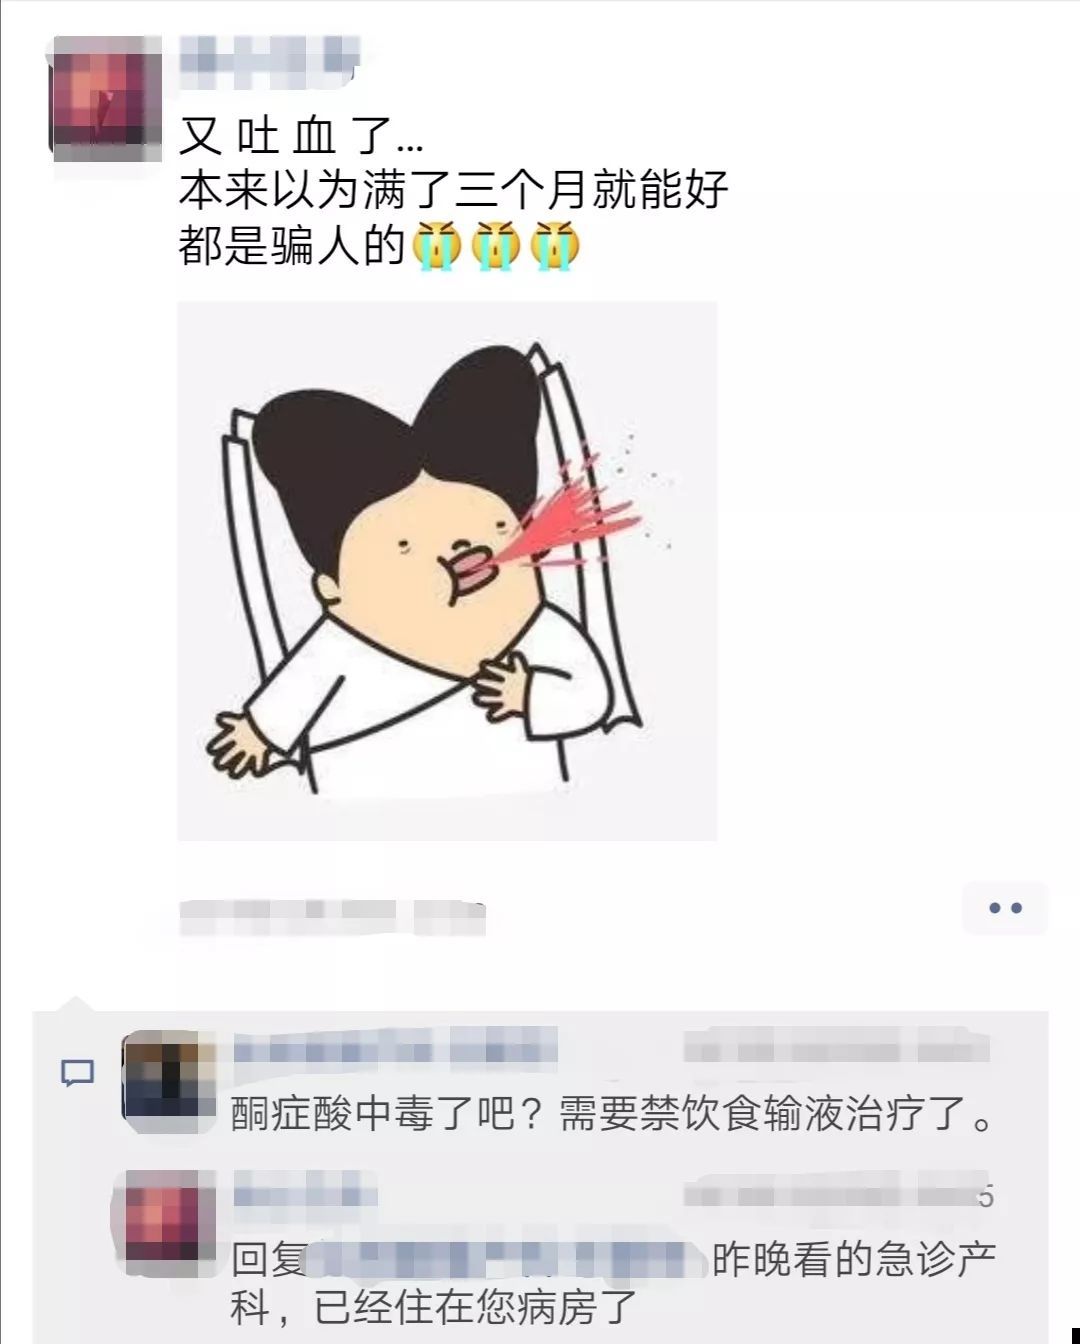Tap the first crying emoji after "都是骗人的"
The image size is (1080, 1344).
438,244
